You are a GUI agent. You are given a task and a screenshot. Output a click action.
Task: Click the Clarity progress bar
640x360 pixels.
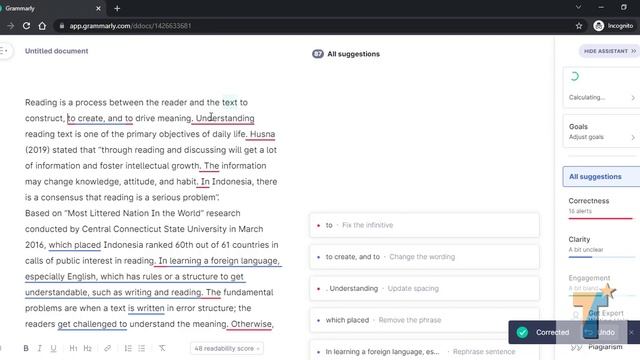pos(601,257)
